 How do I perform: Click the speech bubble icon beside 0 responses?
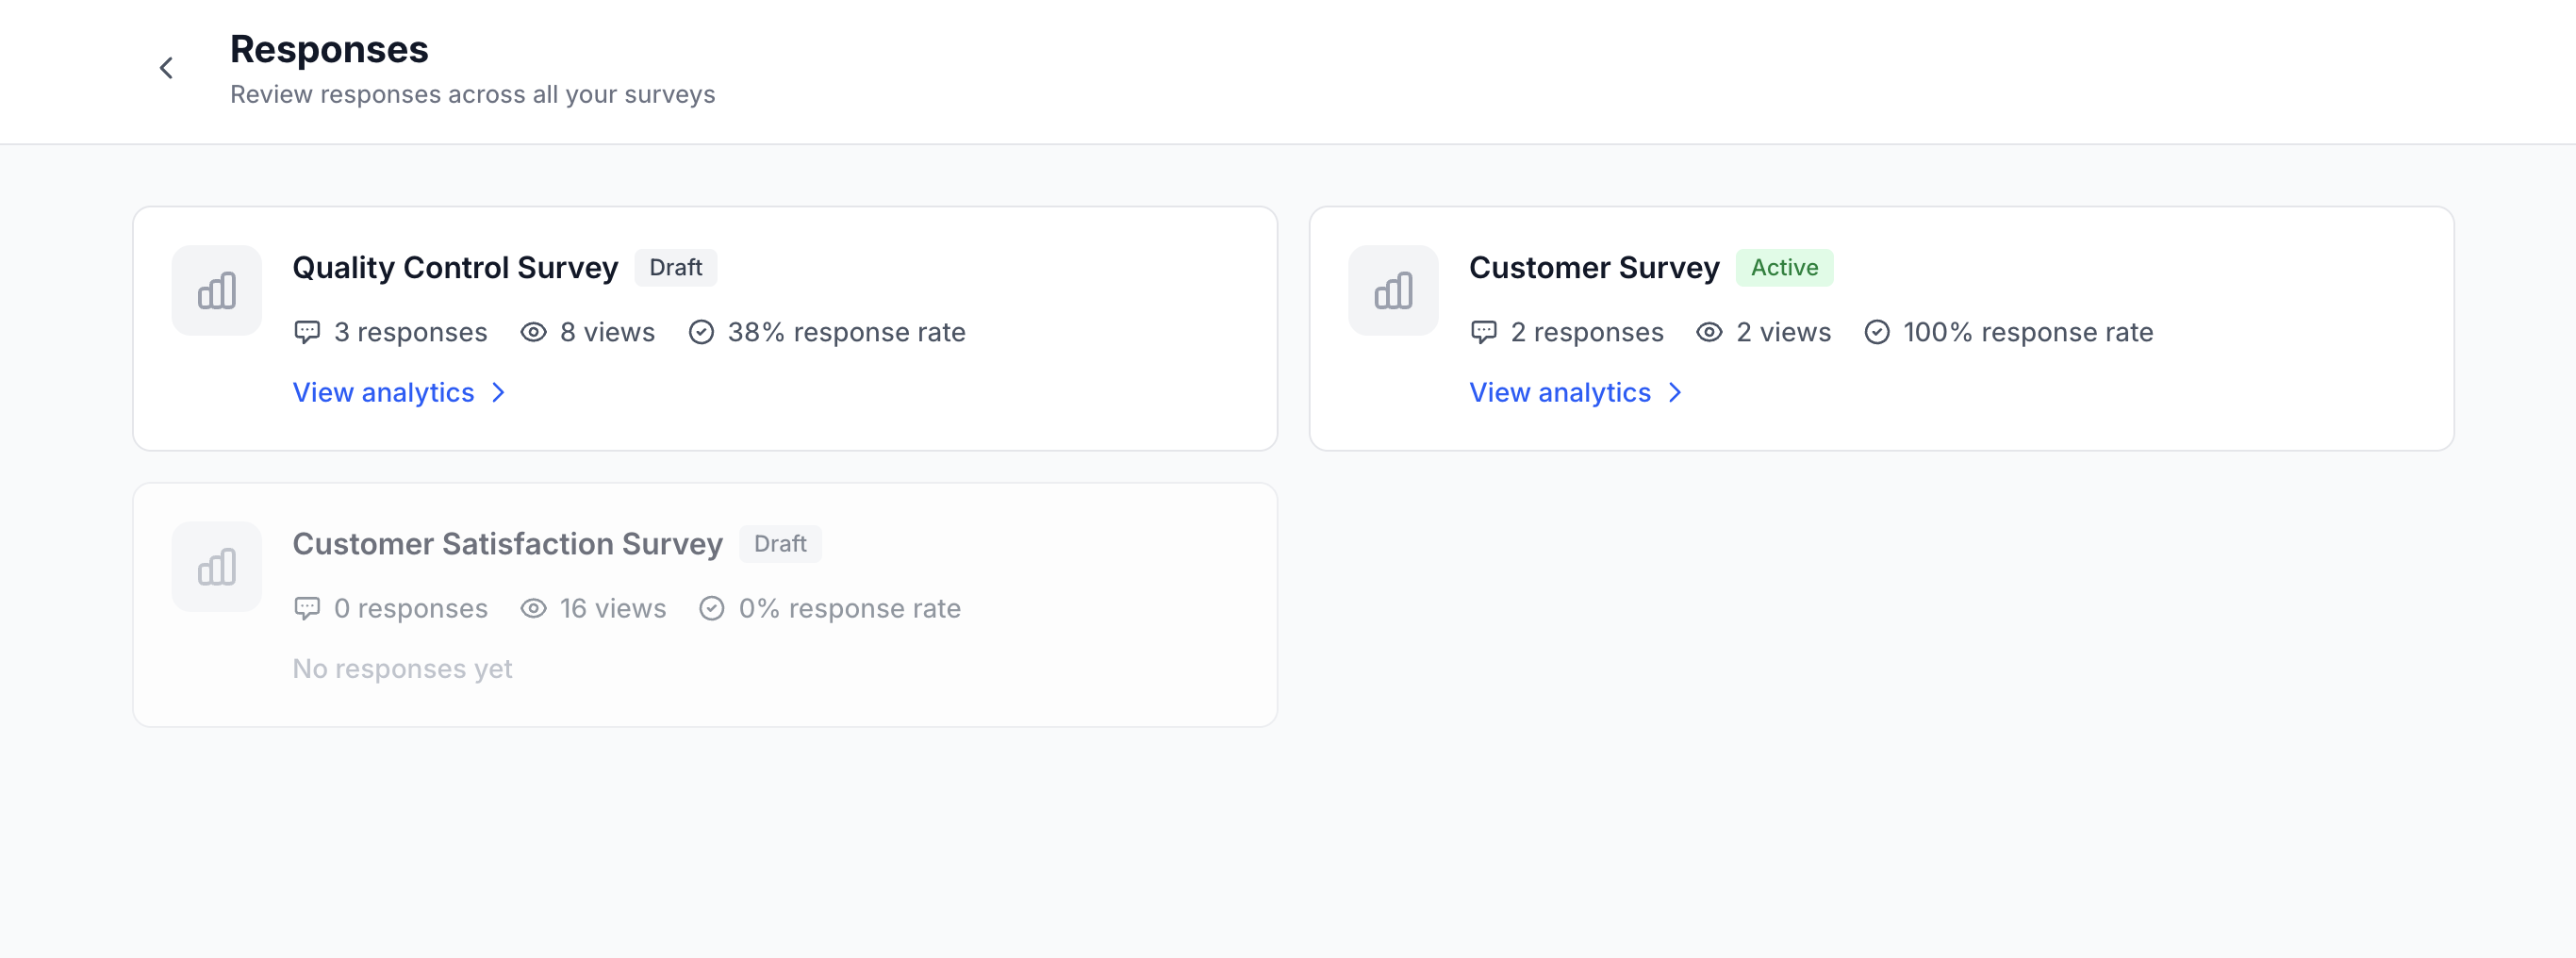coord(308,608)
